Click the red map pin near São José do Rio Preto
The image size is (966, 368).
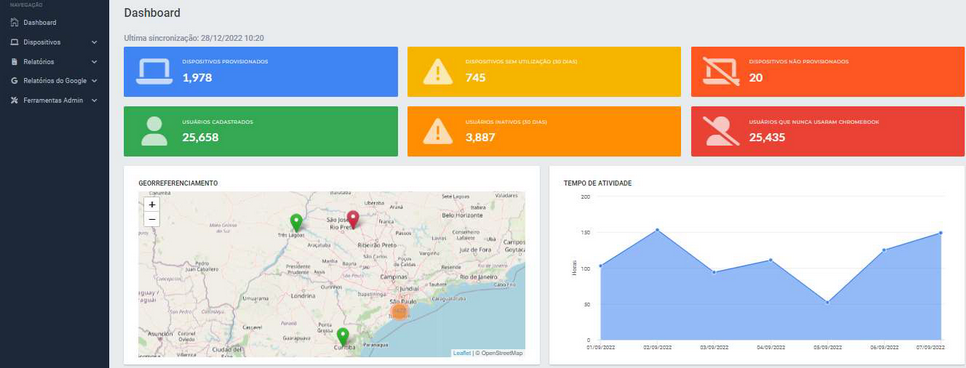[352, 219]
